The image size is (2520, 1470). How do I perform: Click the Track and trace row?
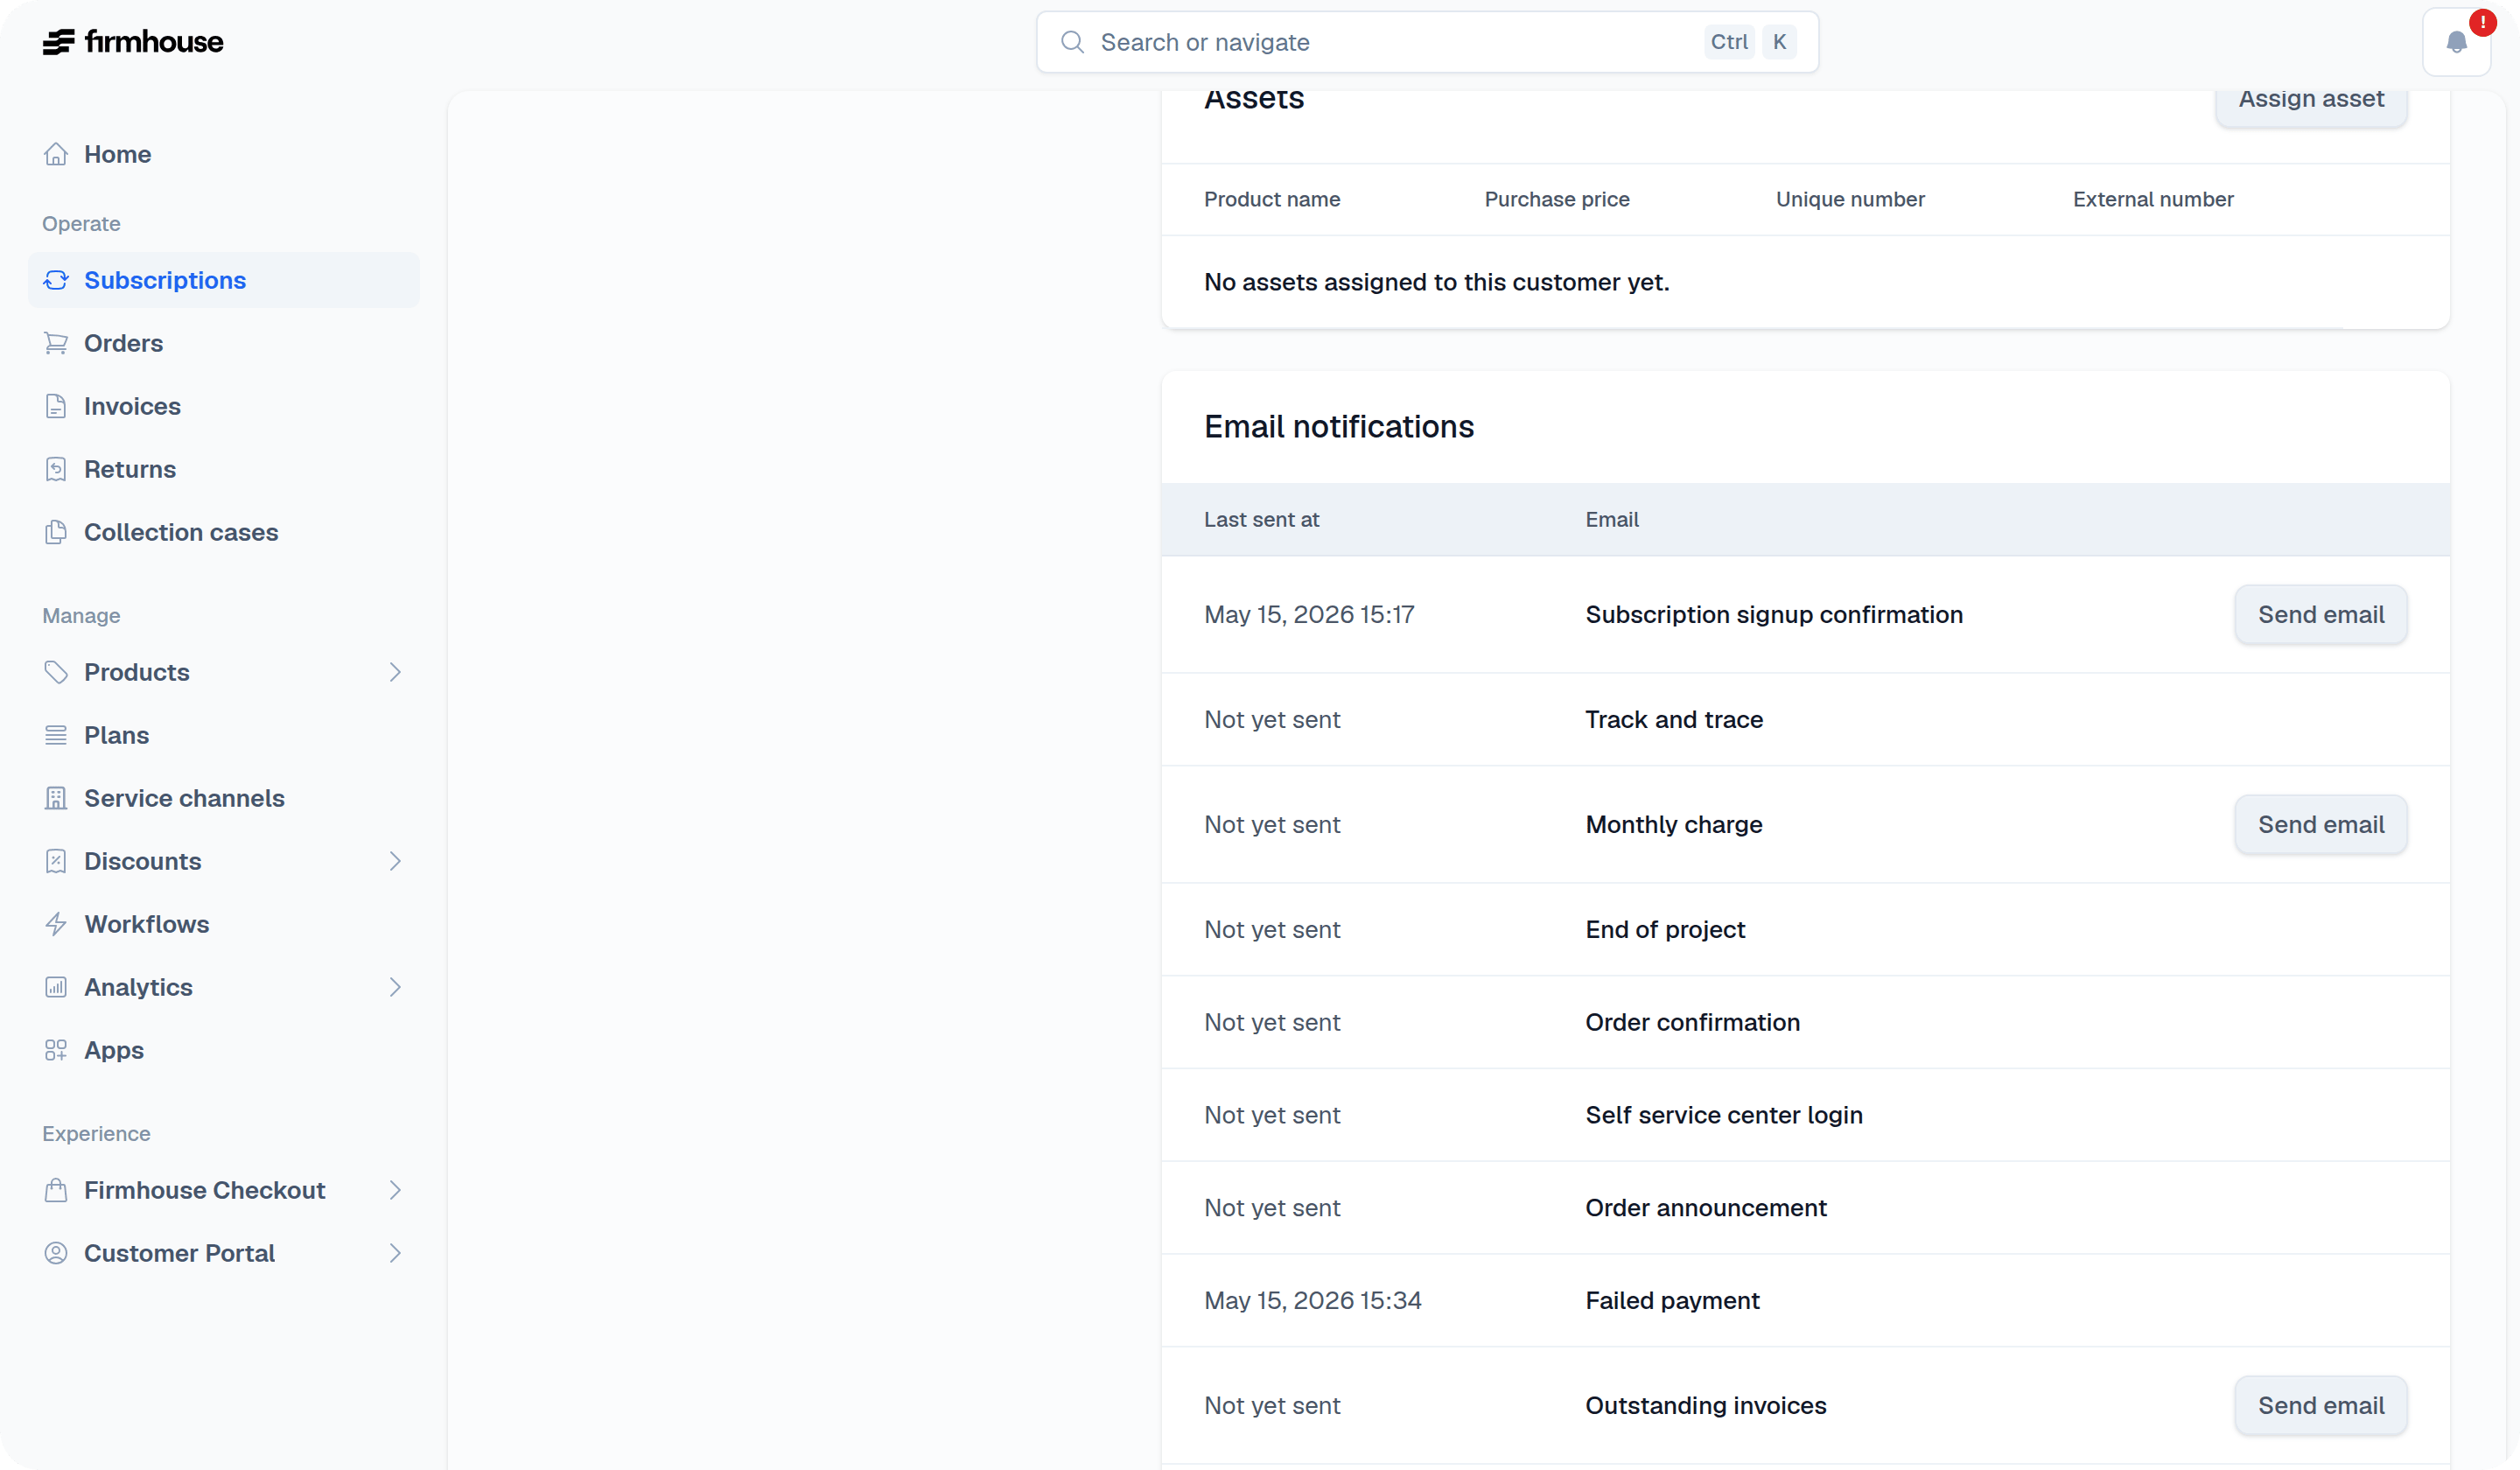pyautogui.click(x=1805, y=719)
